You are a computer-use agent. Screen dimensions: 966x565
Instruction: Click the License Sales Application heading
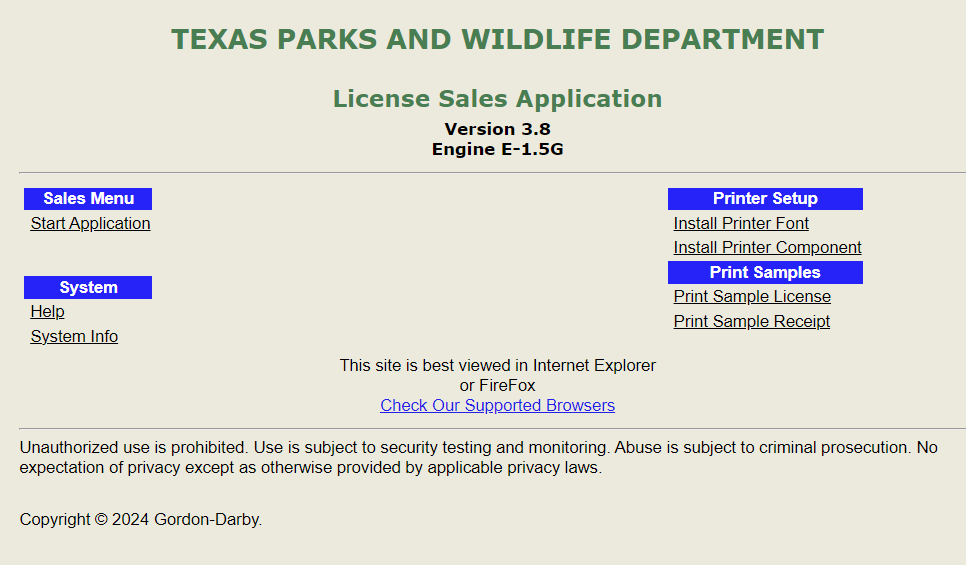pyautogui.click(x=497, y=99)
